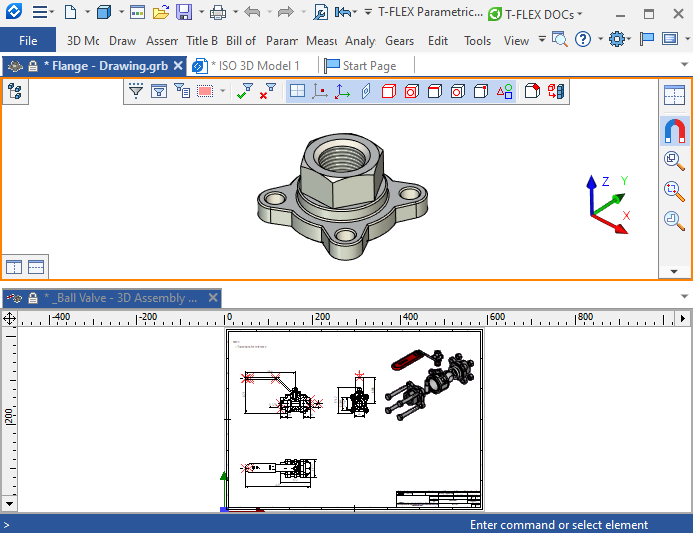This screenshot has width=693, height=533.
Task: Click the red-blue assembly components icon
Action: tap(556, 91)
